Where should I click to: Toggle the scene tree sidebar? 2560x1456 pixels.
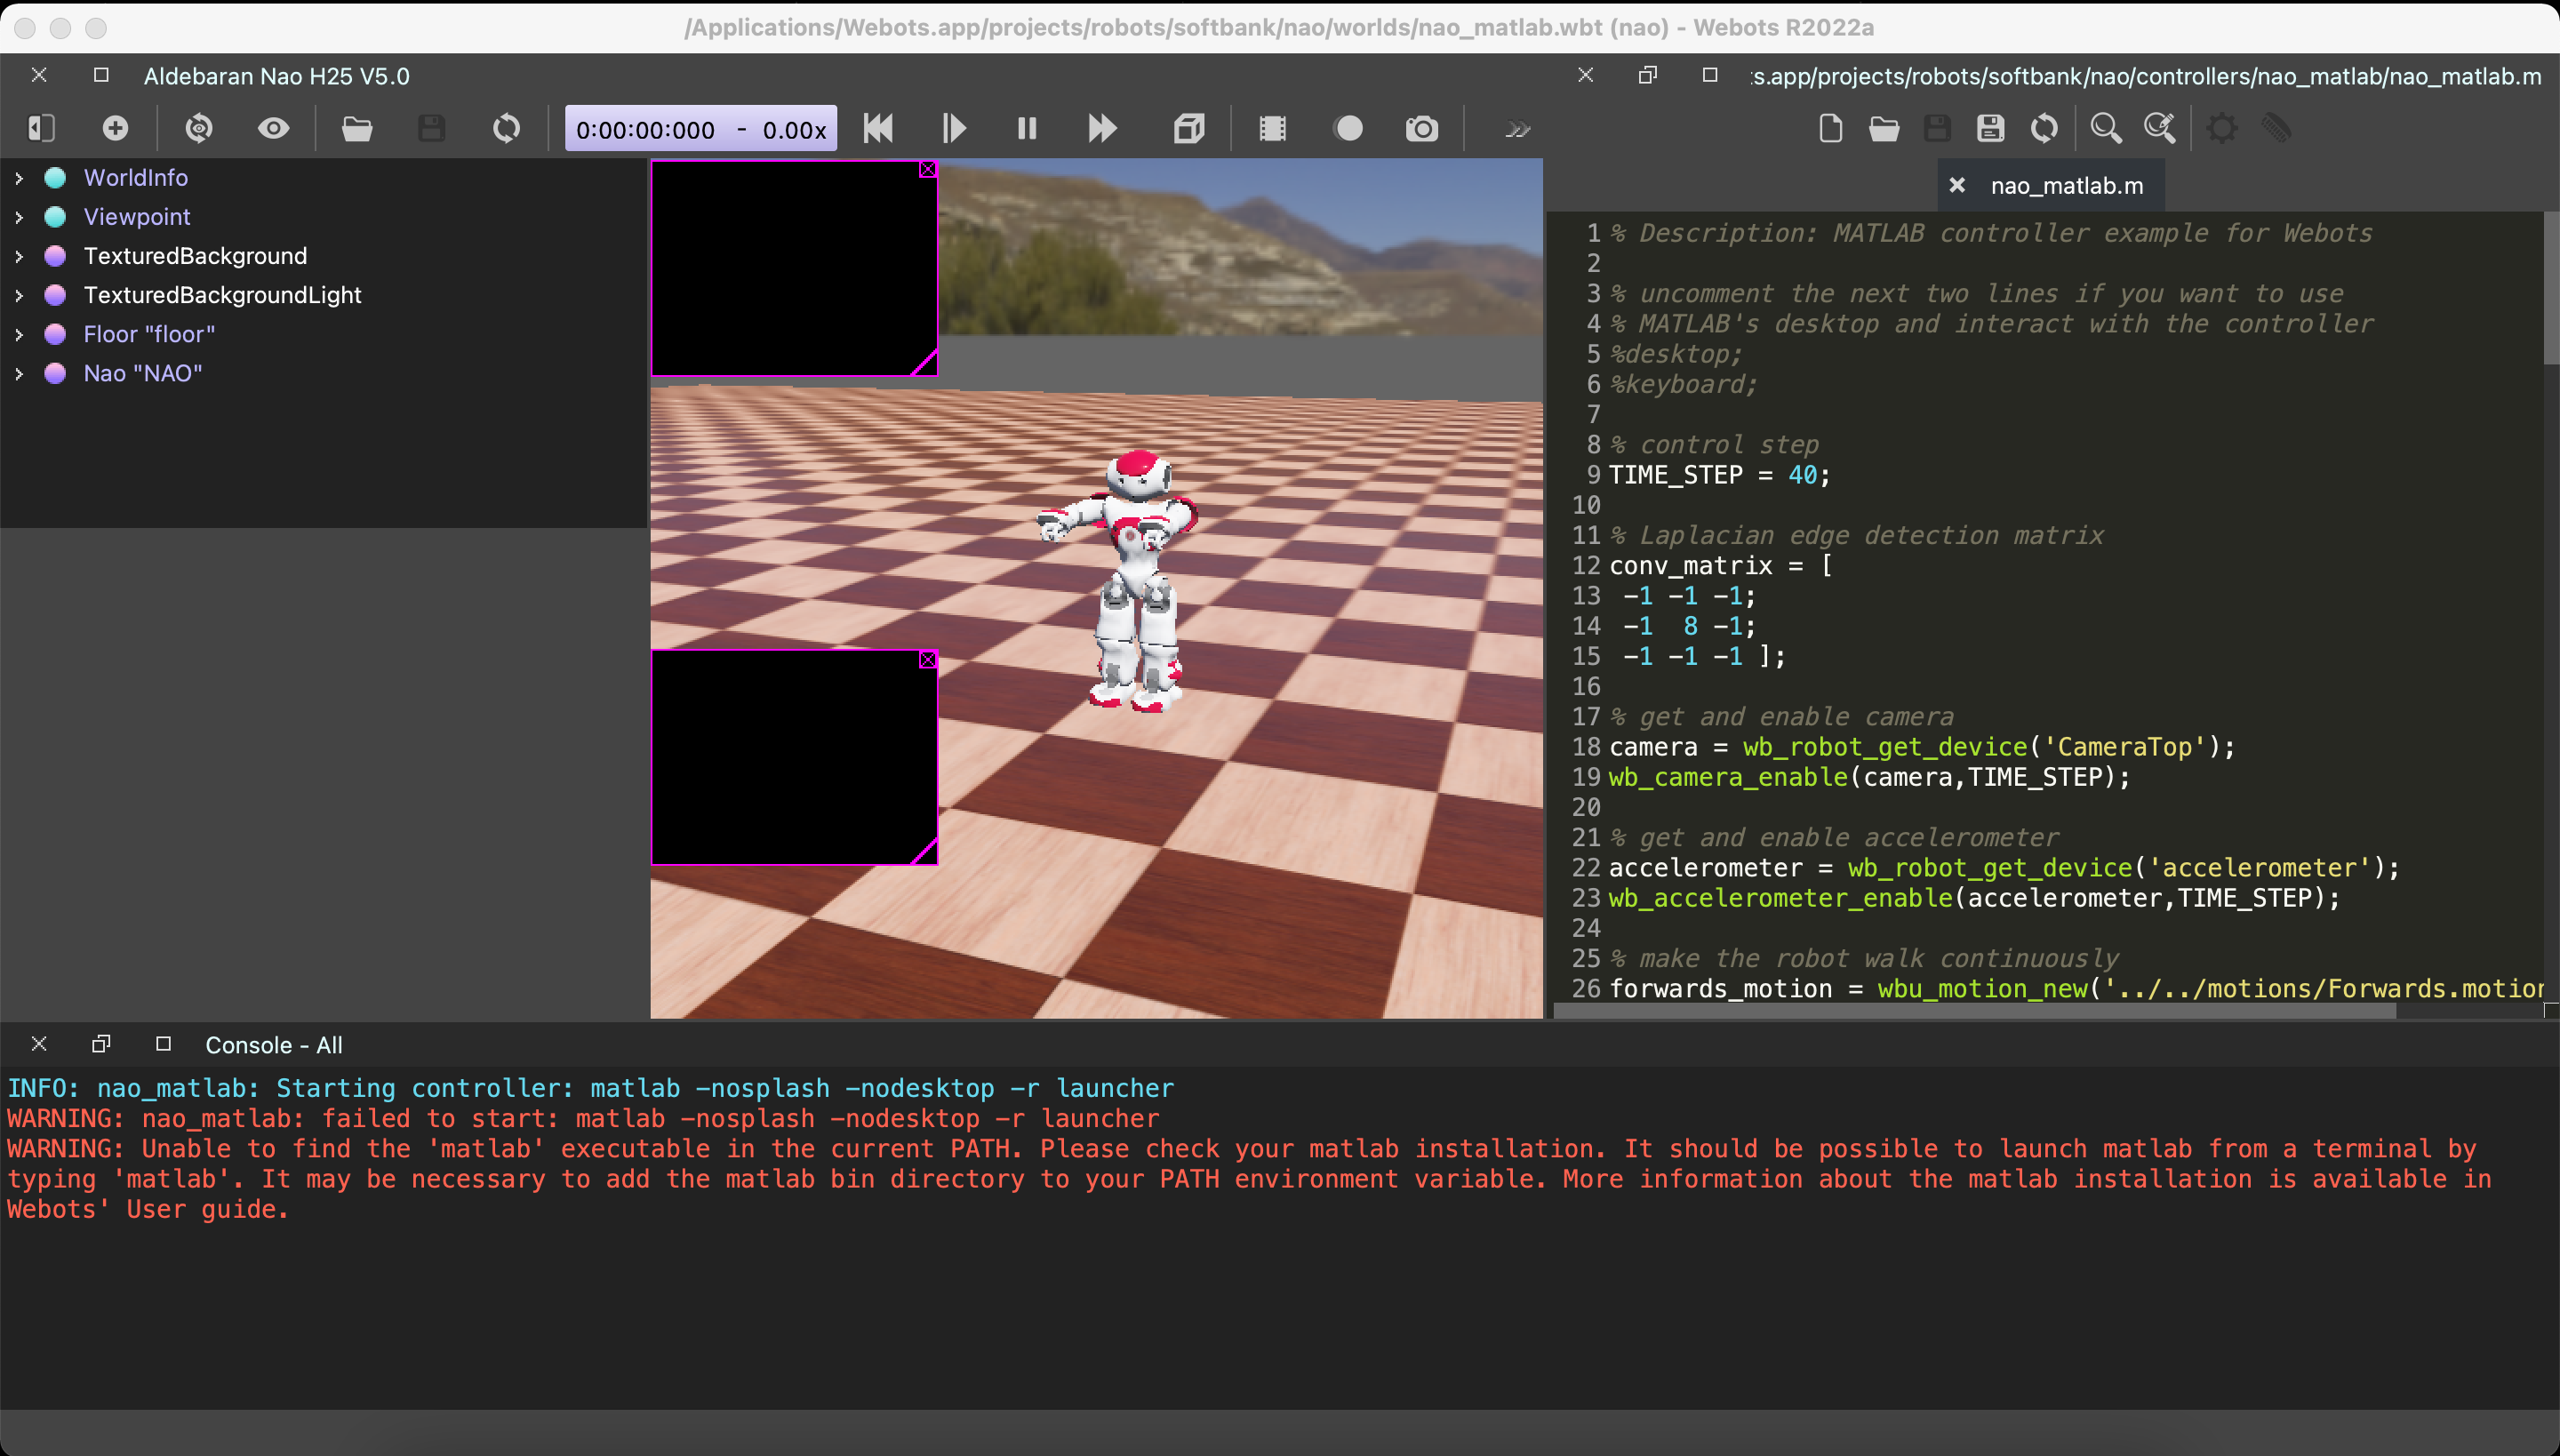coord(40,128)
